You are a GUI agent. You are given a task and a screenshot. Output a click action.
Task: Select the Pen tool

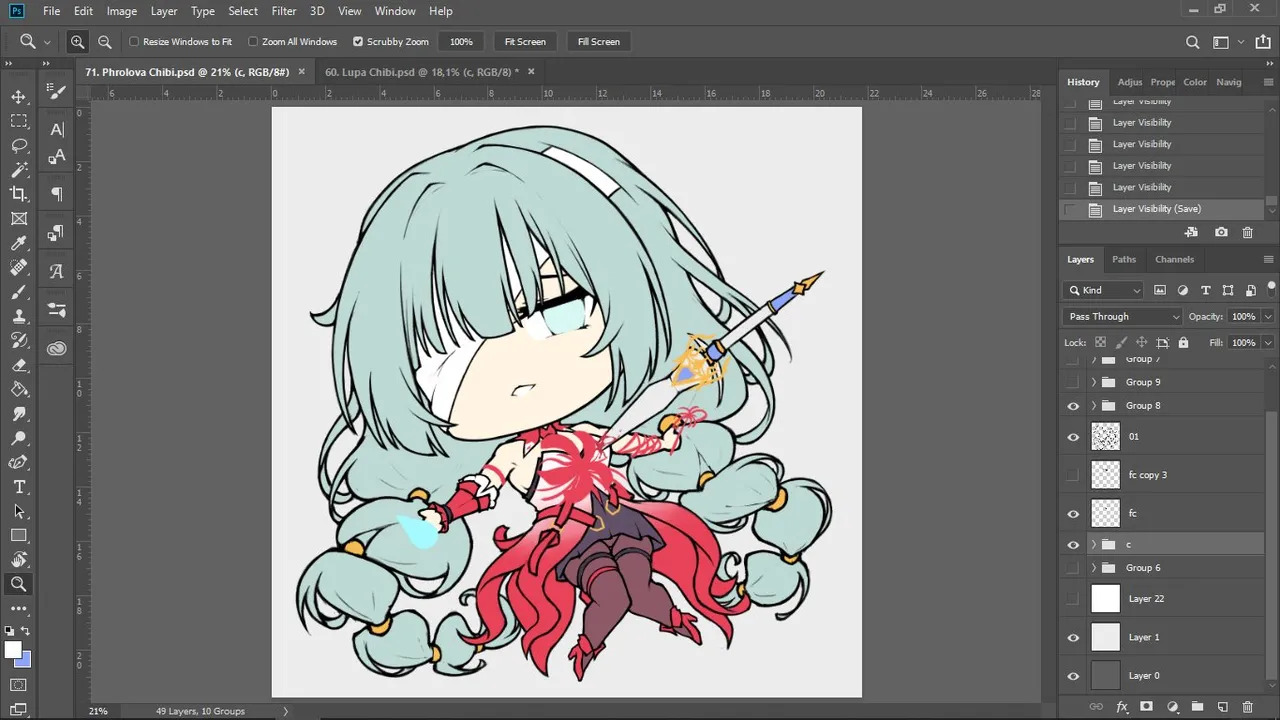pyautogui.click(x=19, y=463)
